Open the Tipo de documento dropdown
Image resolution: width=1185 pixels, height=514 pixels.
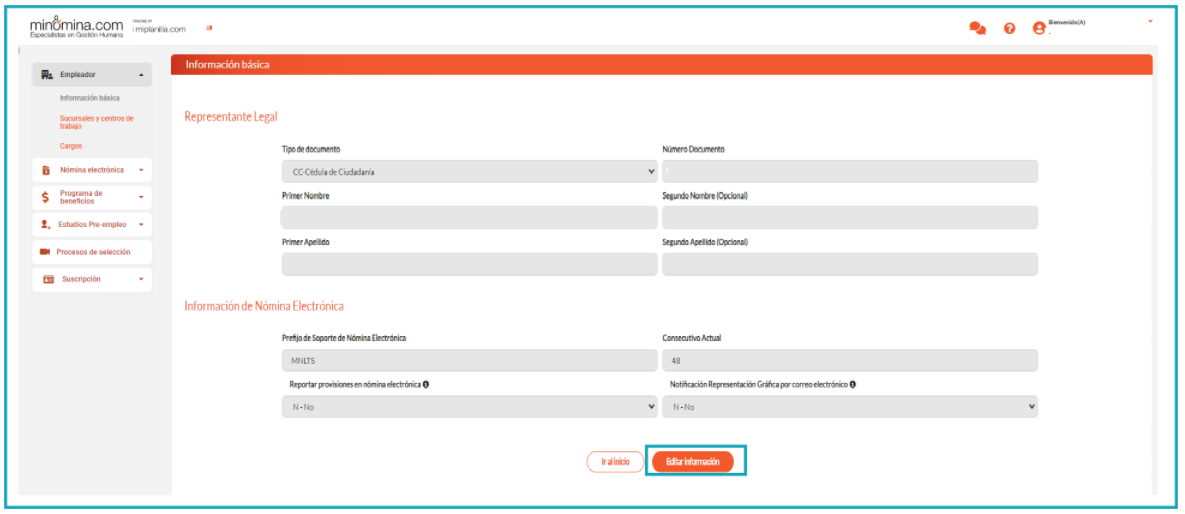click(469, 172)
